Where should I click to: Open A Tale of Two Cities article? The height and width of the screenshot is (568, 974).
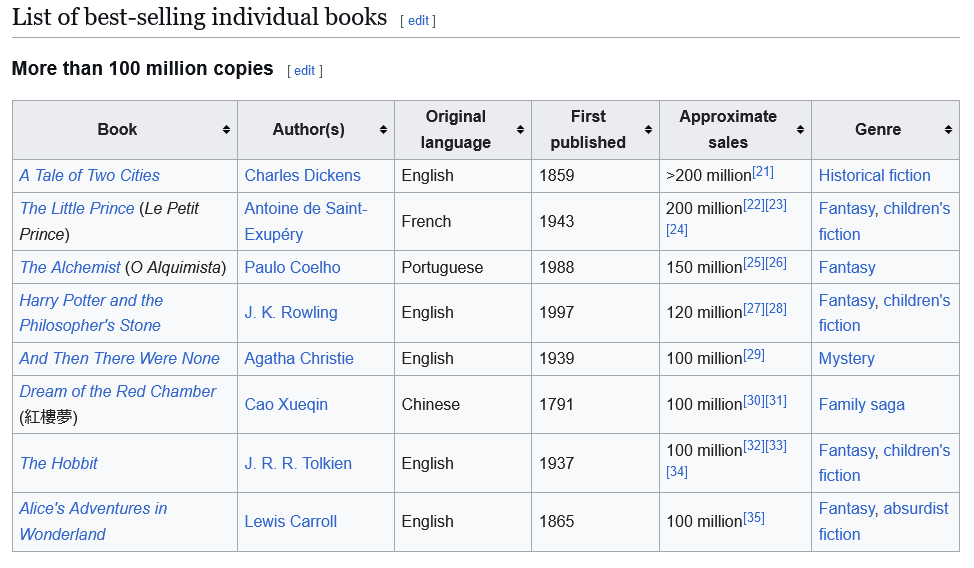pos(90,175)
